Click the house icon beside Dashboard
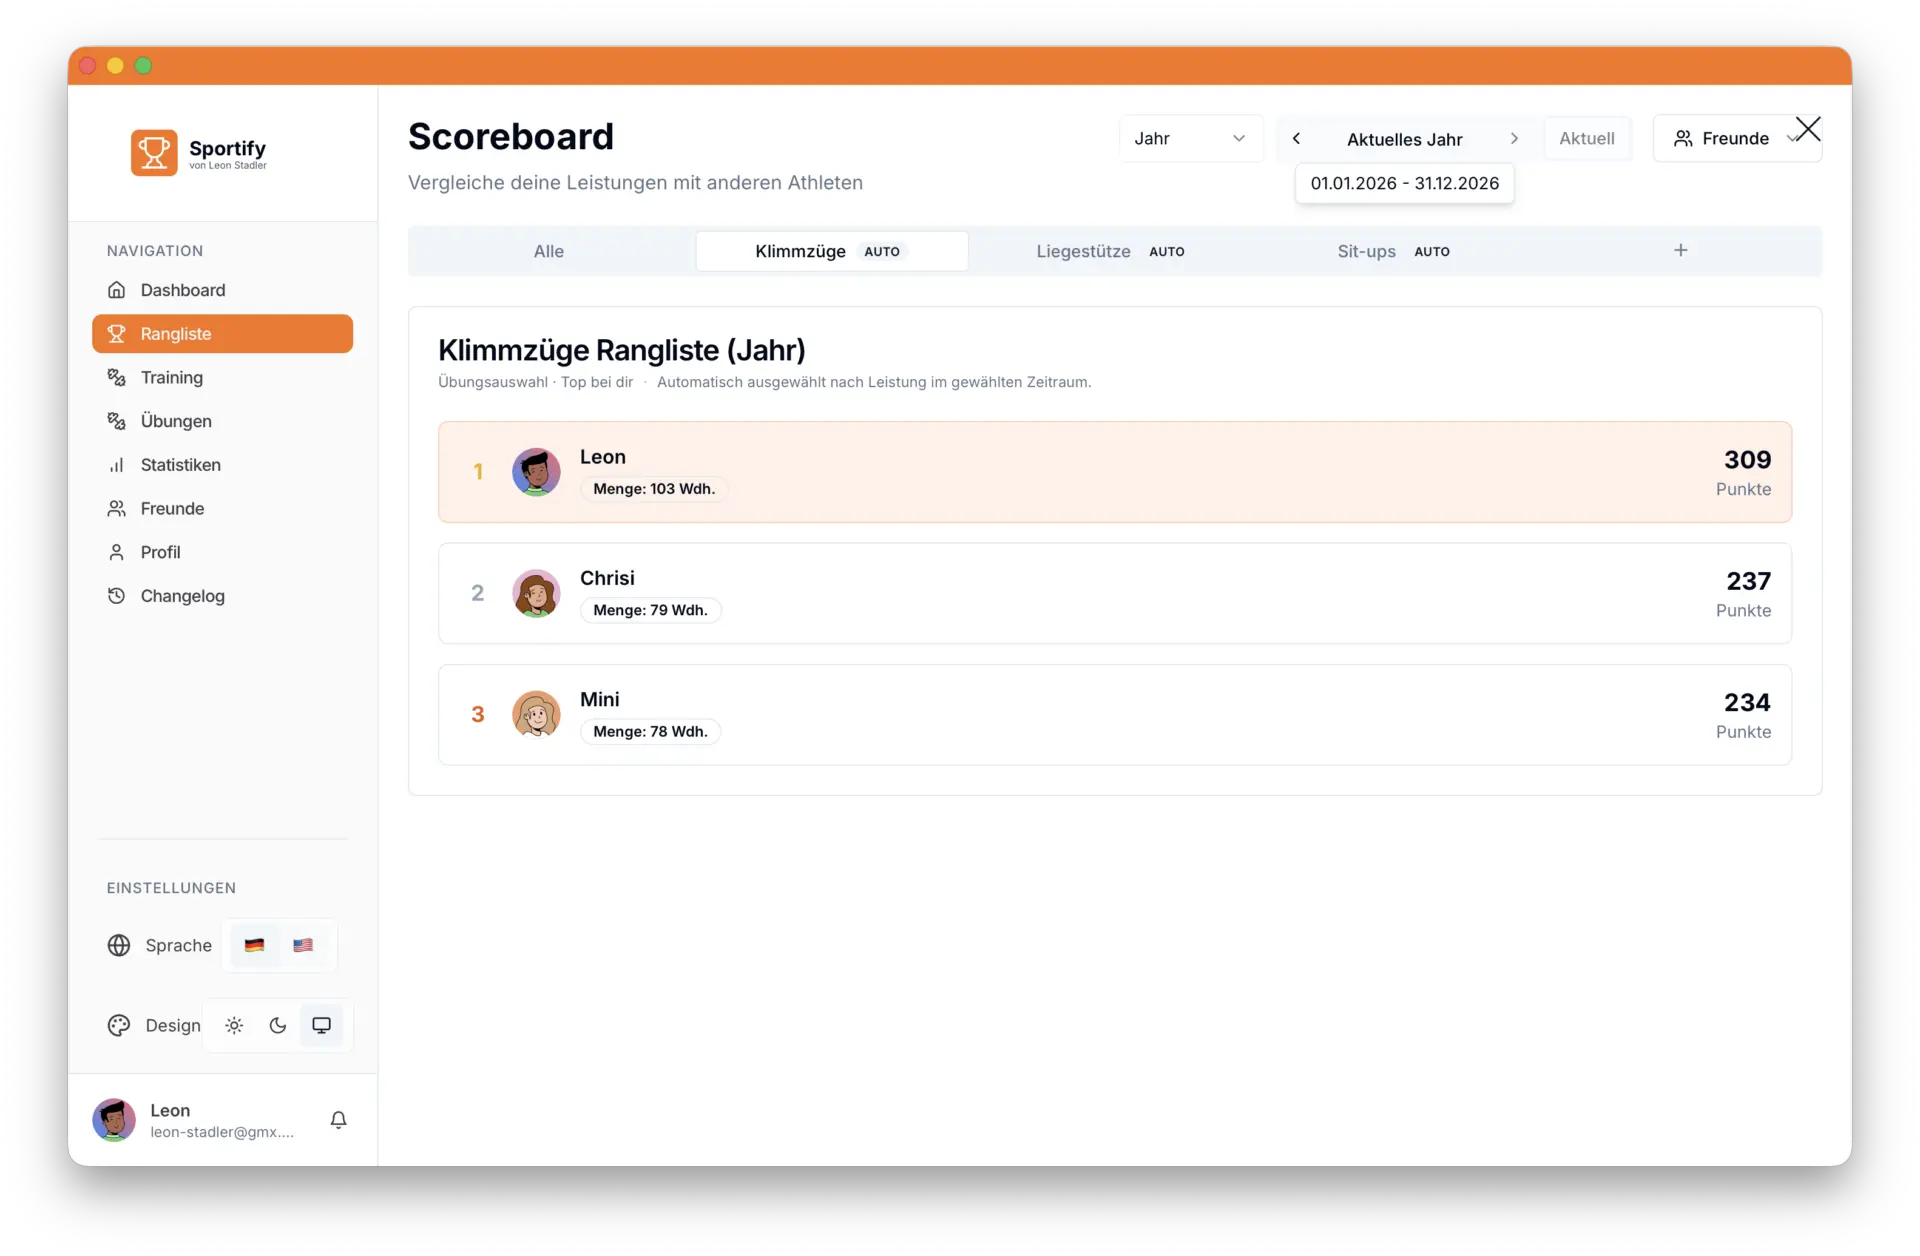 (117, 290)
